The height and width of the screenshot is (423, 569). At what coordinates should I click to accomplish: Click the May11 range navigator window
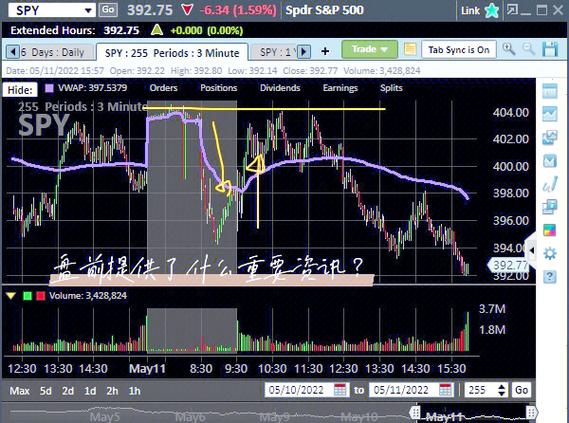click(x=473, y=413)
